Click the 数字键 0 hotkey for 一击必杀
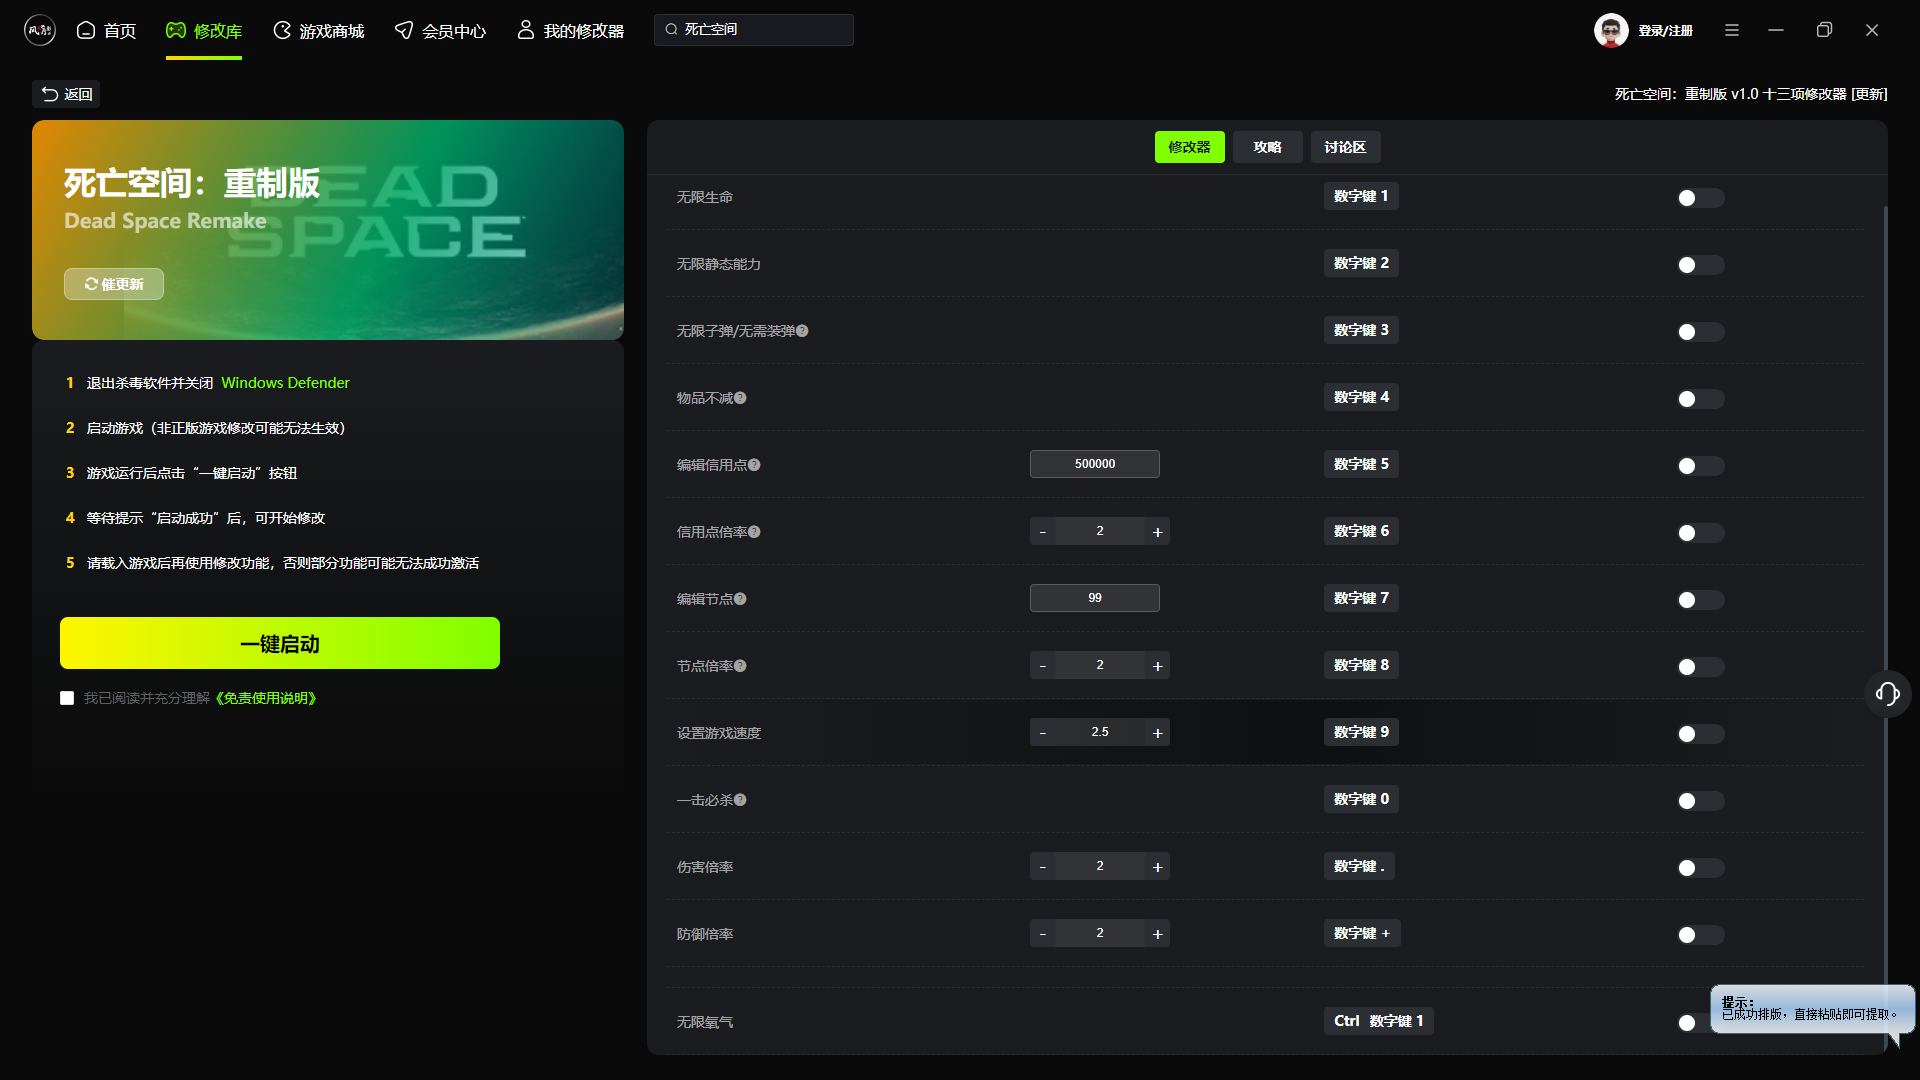The height and width of the screenshot is (1080, 1920). [1361, 799]
